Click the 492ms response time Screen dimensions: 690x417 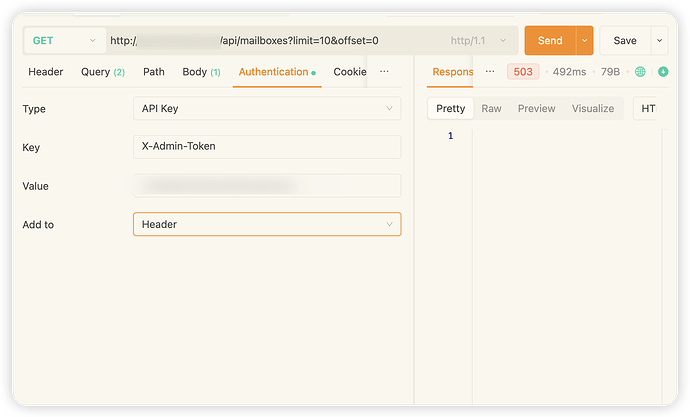coord(569,72)
